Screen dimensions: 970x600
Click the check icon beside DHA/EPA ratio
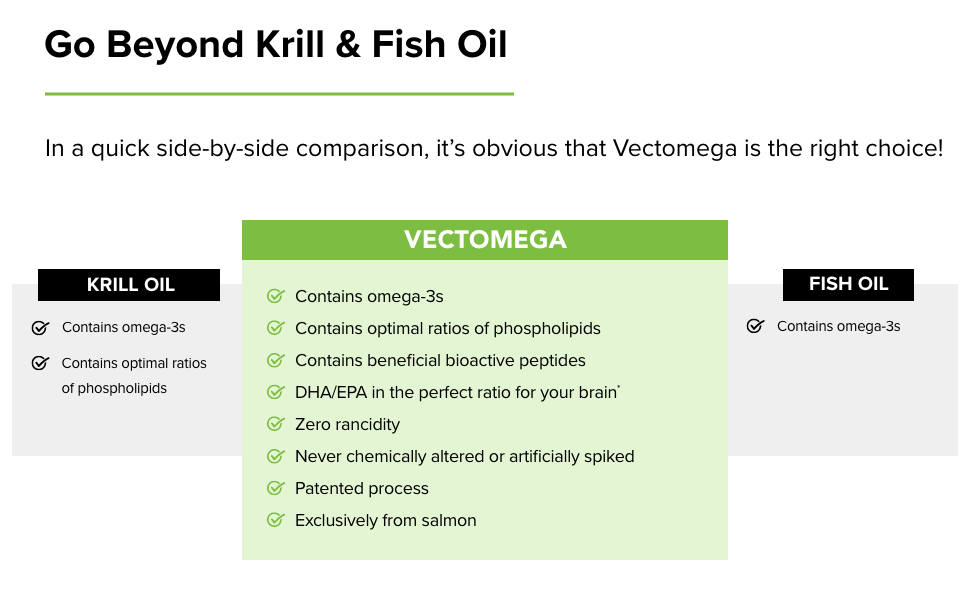[276, 392]
